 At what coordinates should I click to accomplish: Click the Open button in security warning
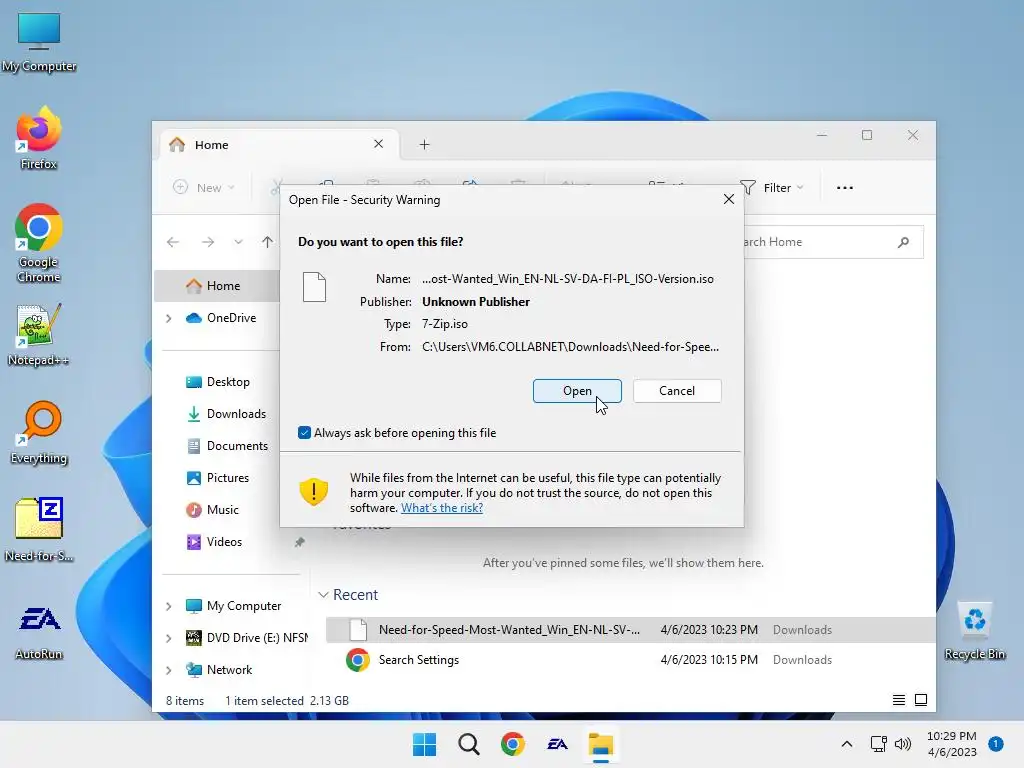pos(577,391)
